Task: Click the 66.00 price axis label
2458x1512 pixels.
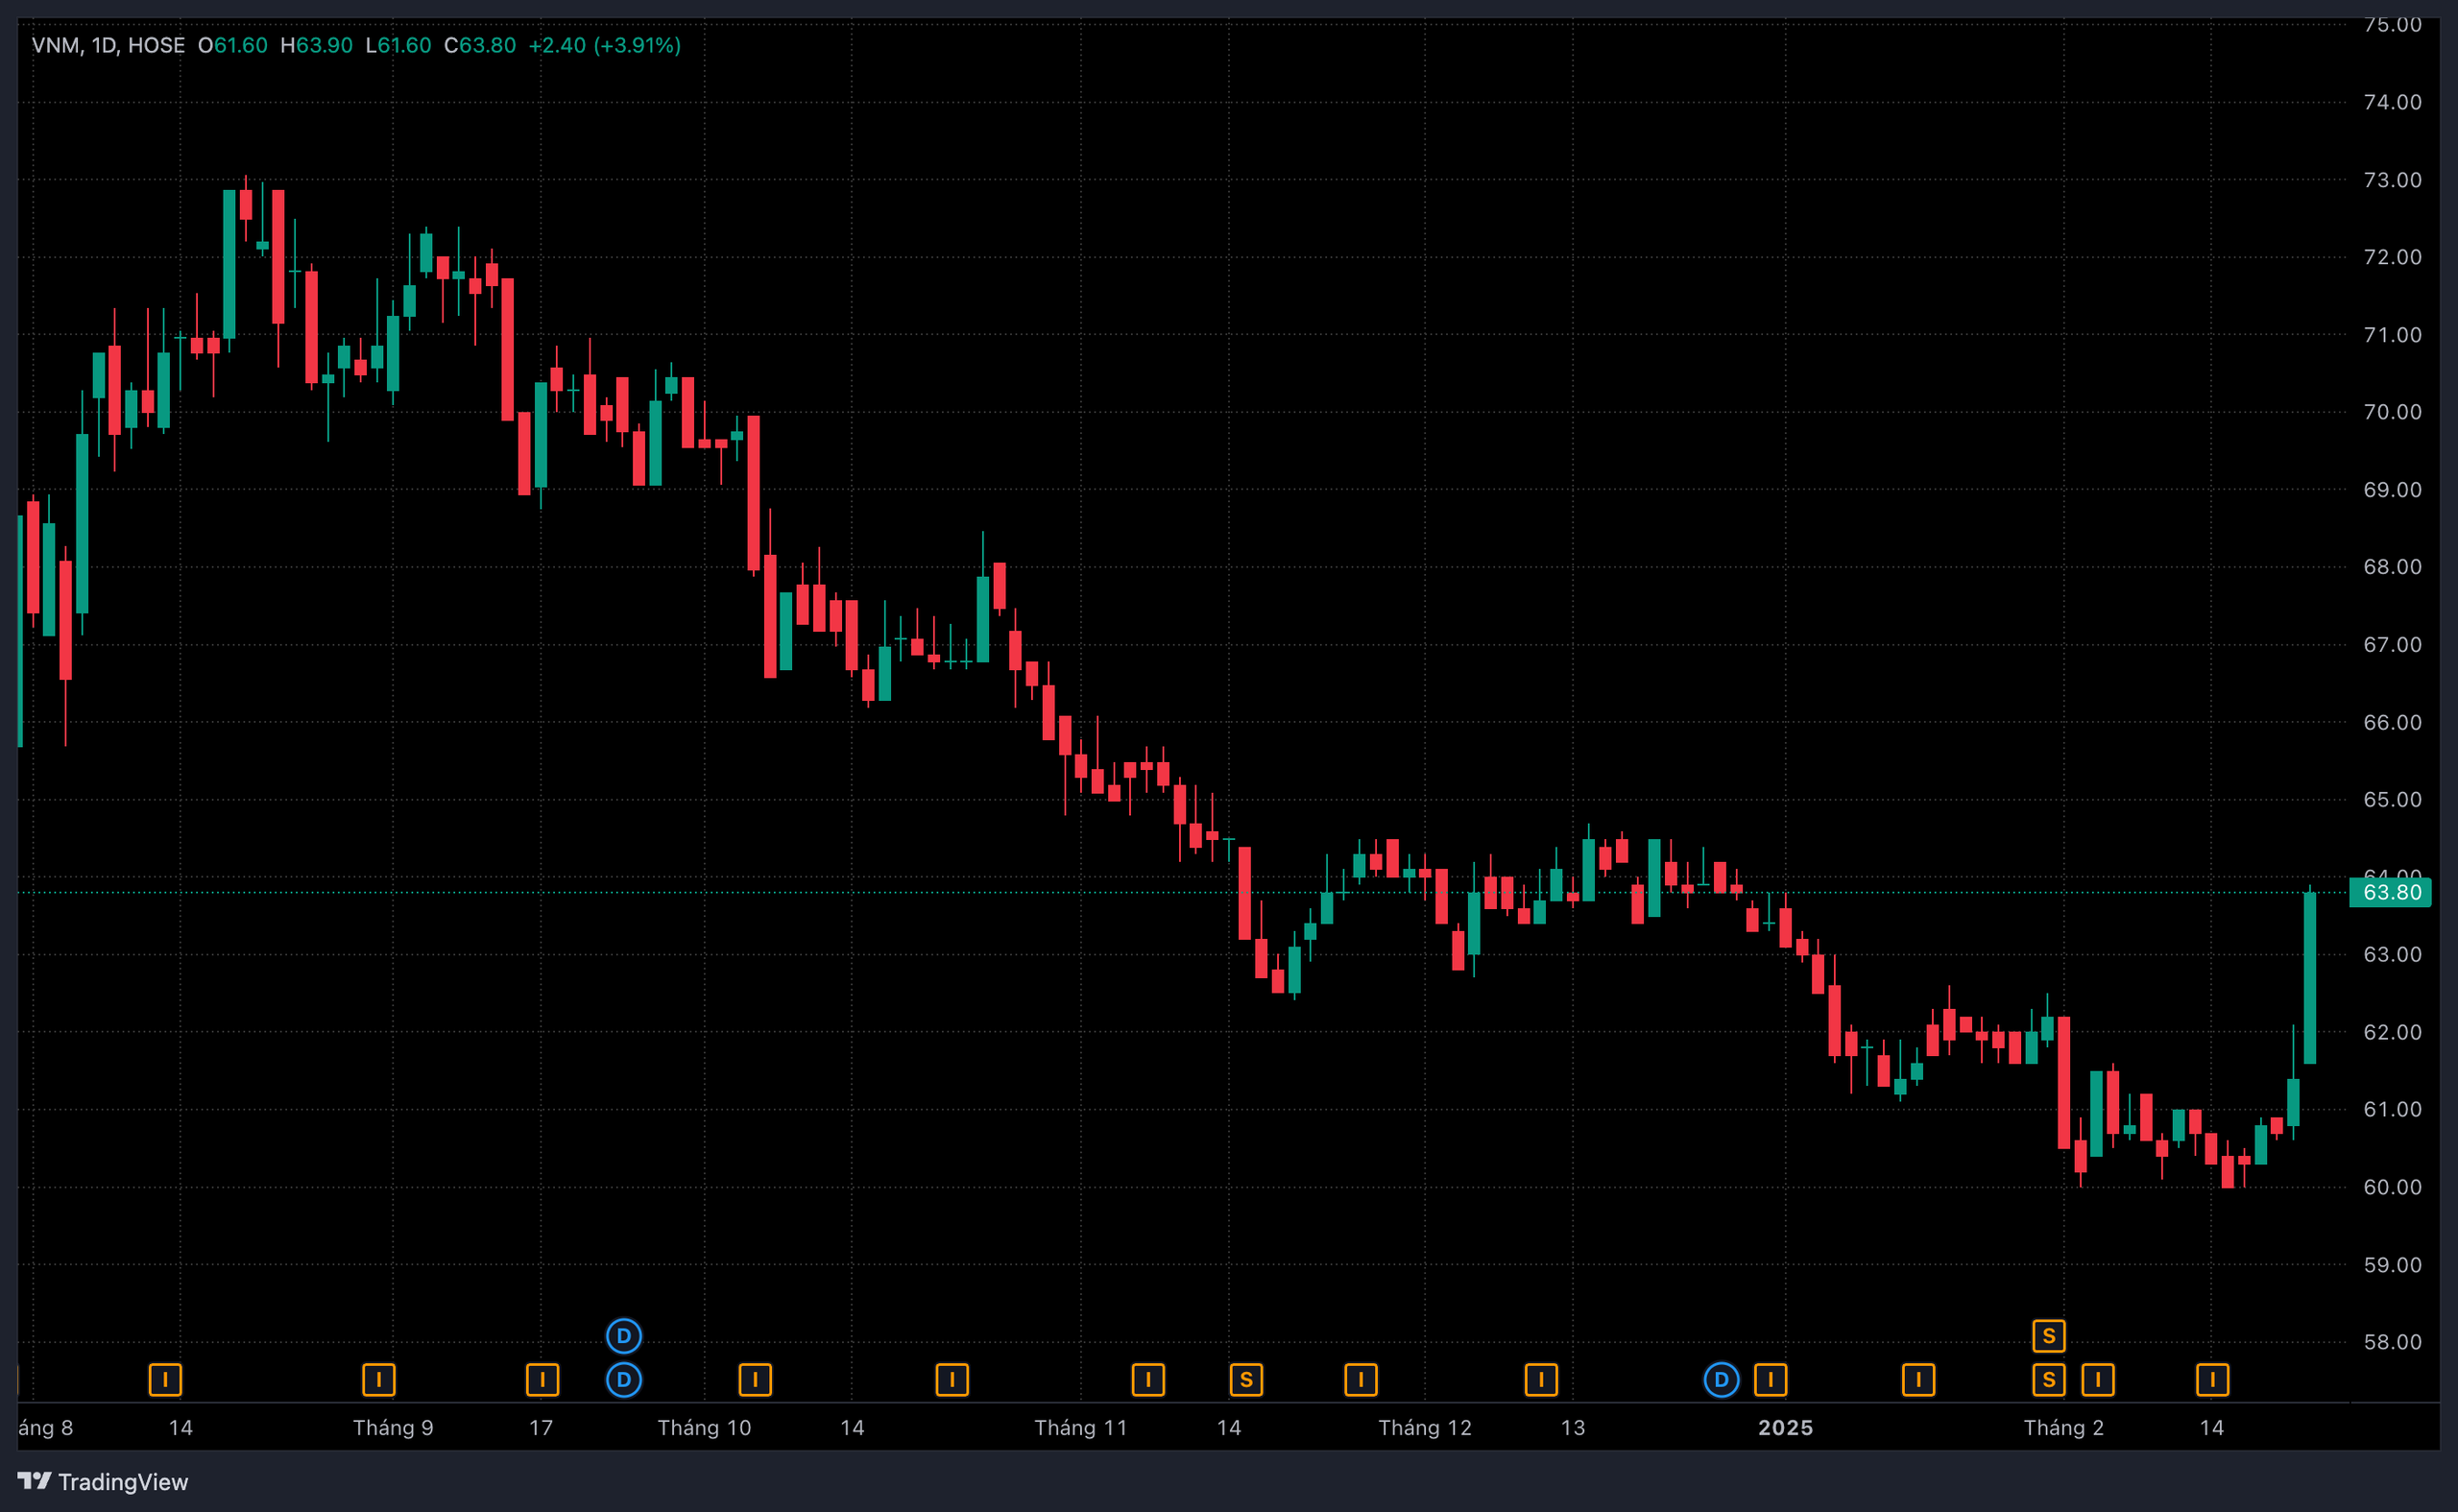Action: pyautogui.click(x=2392, y=722)
